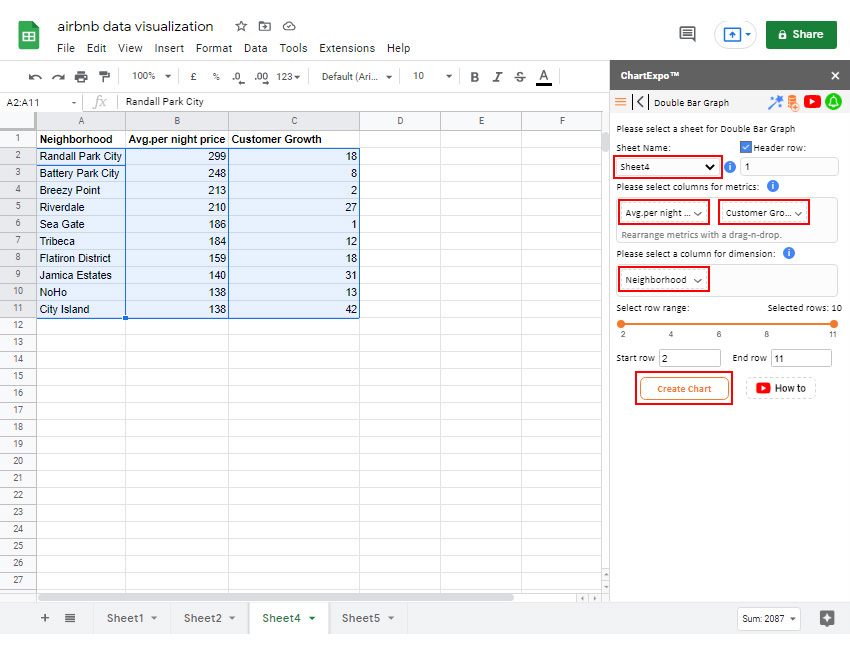Go back from Double Bar Graph
This screenshot has height=655, width=850.
click(640, 102)
